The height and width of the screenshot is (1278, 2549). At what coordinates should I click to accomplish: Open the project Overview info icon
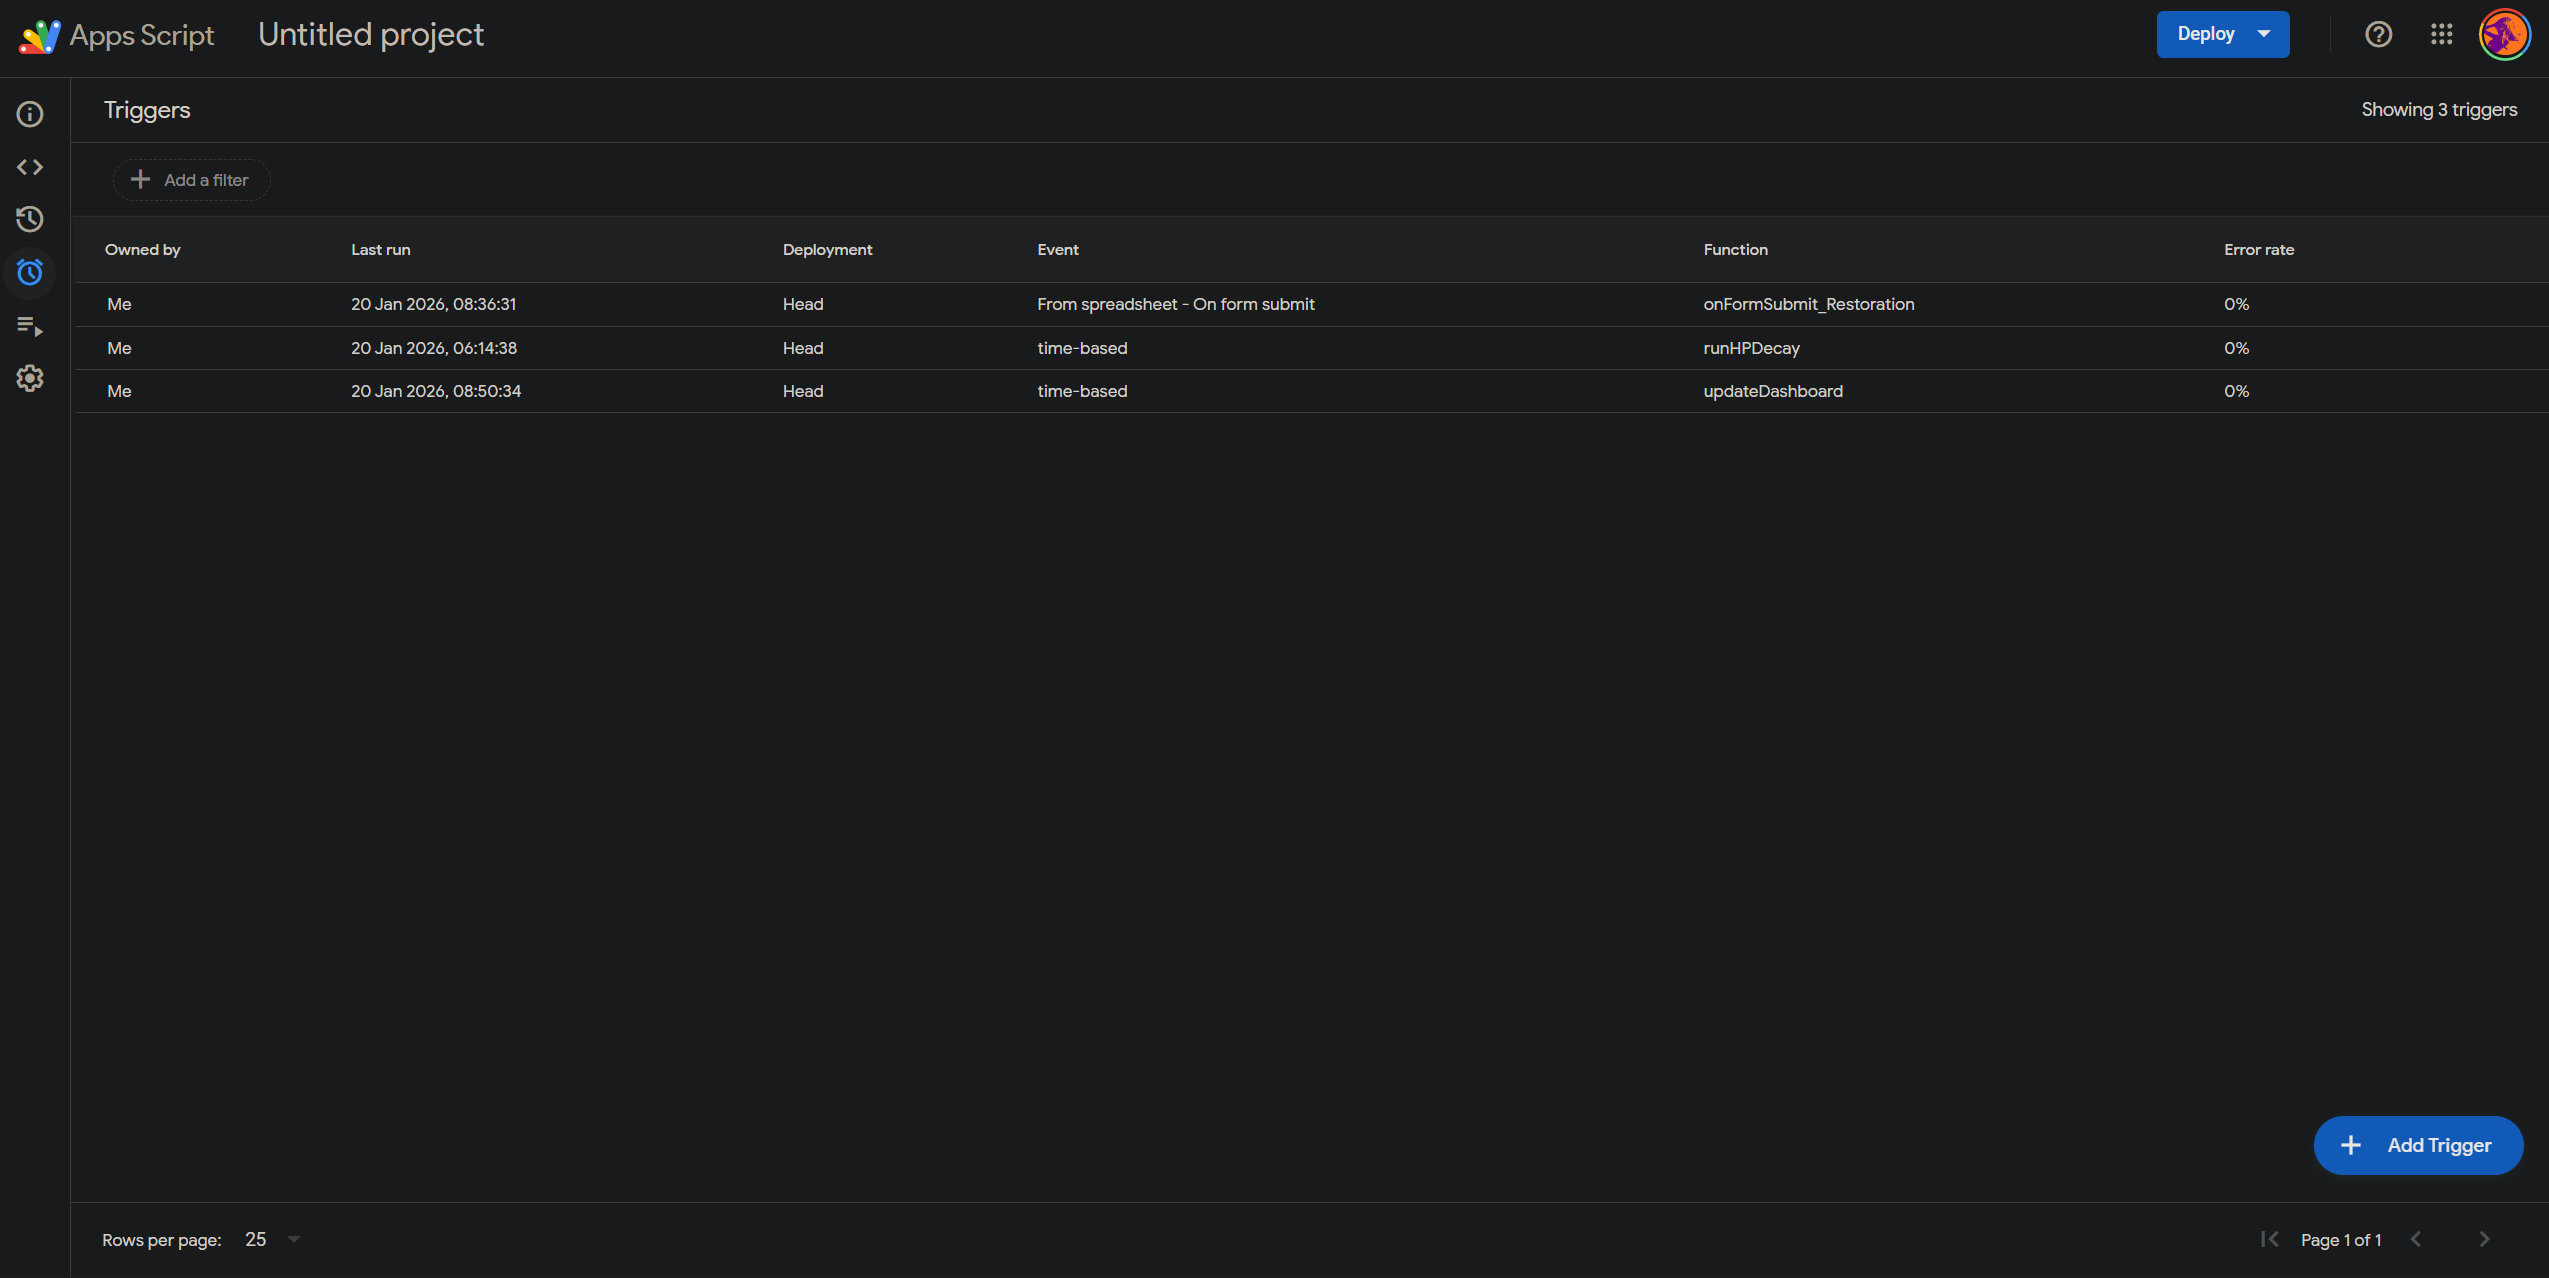point(30,114)
